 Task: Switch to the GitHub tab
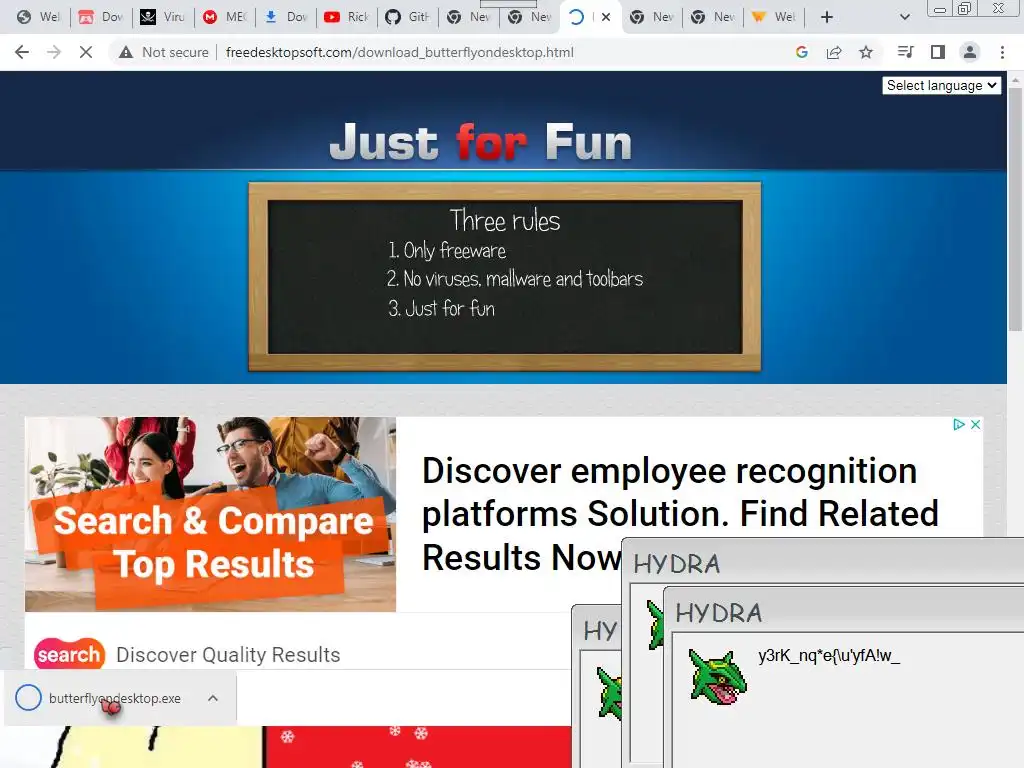407,17
